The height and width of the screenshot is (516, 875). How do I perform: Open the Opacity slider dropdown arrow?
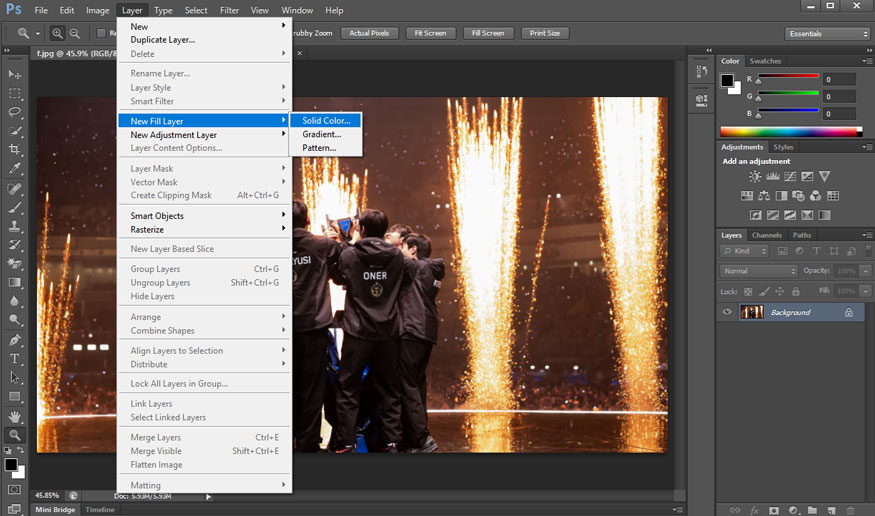tap(866, 271)
